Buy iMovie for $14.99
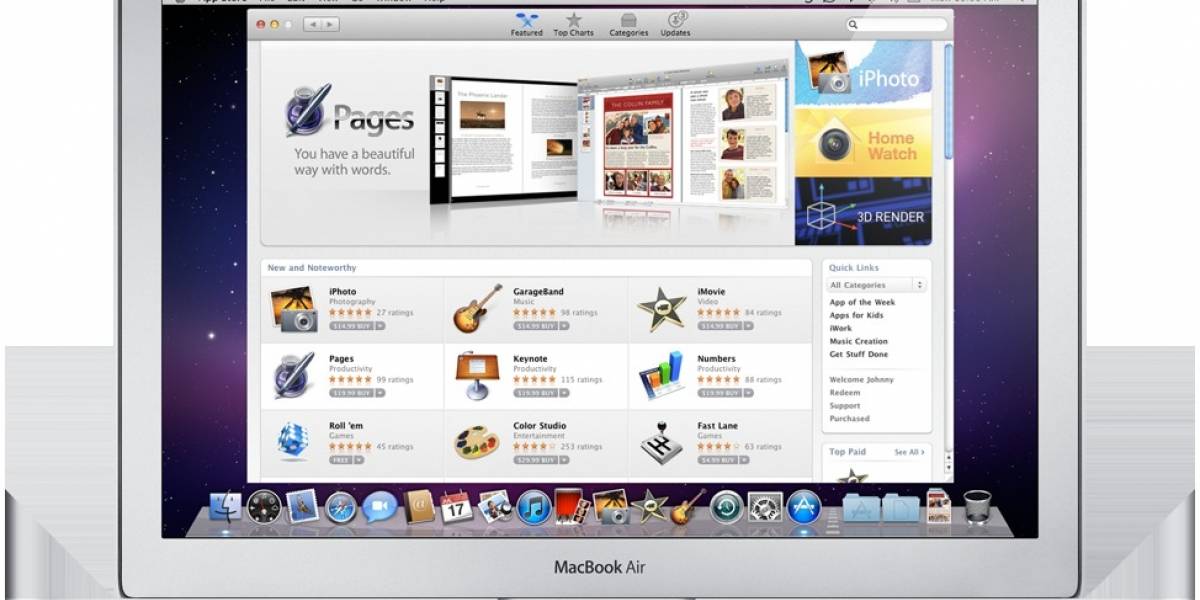The width and height of the screenshot is (1200, 600). pyautogui.click(x=718, y=326)
